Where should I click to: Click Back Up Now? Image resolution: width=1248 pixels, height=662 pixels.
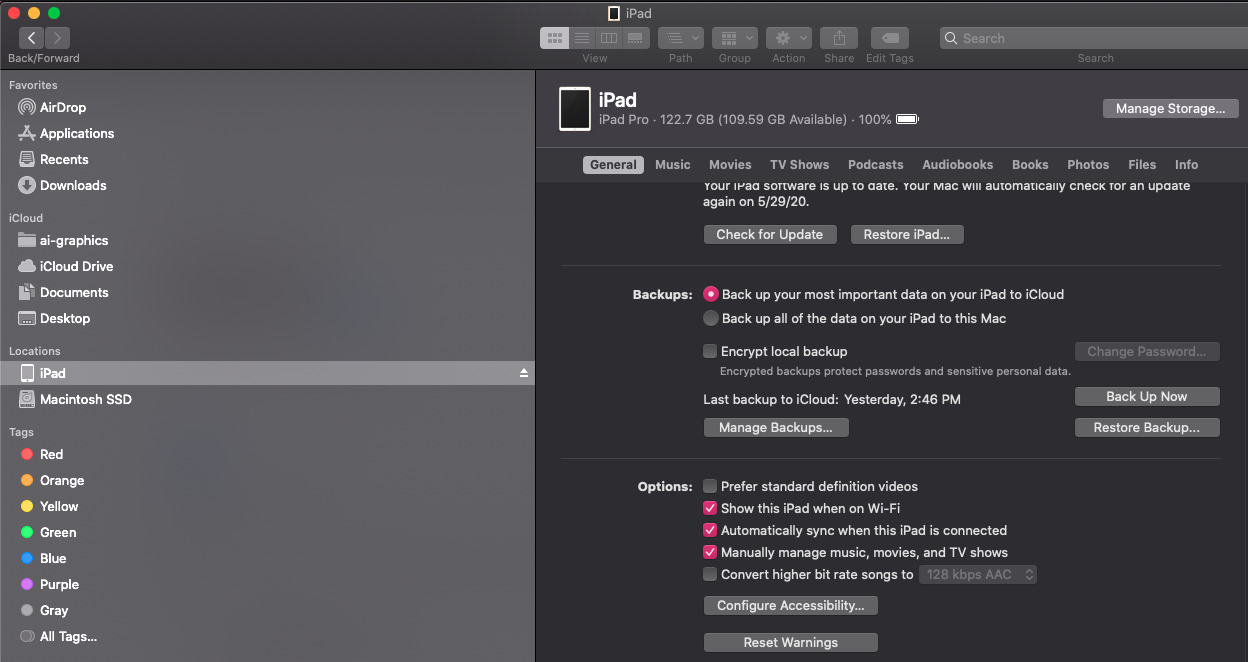pyautogui.click(x=1147, y=396)
